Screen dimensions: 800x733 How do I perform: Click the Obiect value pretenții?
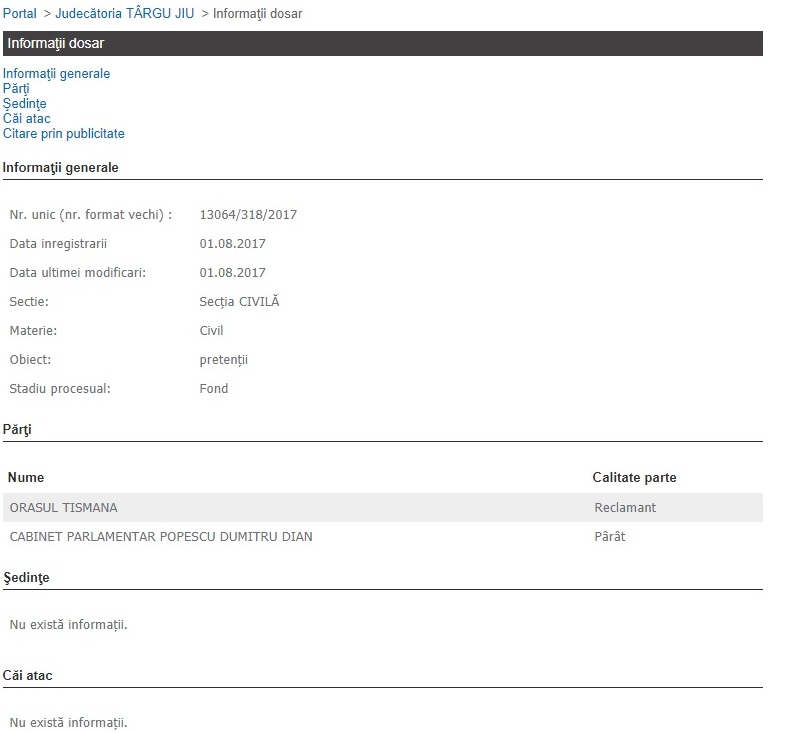coord(223,360)
